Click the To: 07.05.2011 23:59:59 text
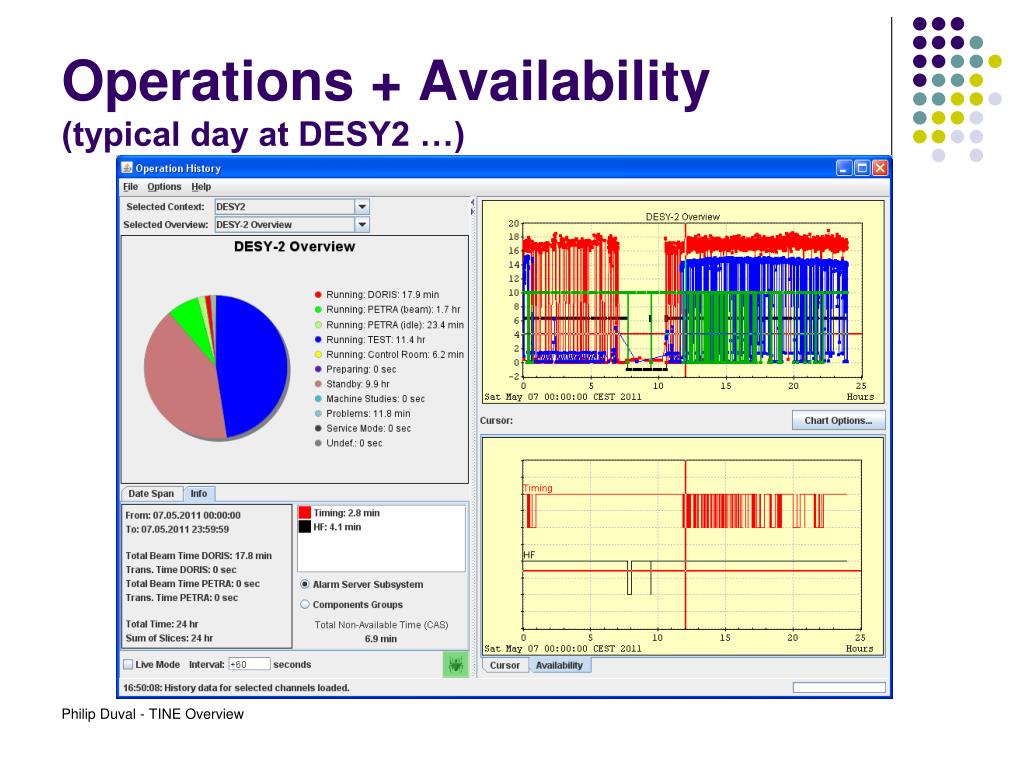The width and height of the screenshot is (1024, 768). 177,529
